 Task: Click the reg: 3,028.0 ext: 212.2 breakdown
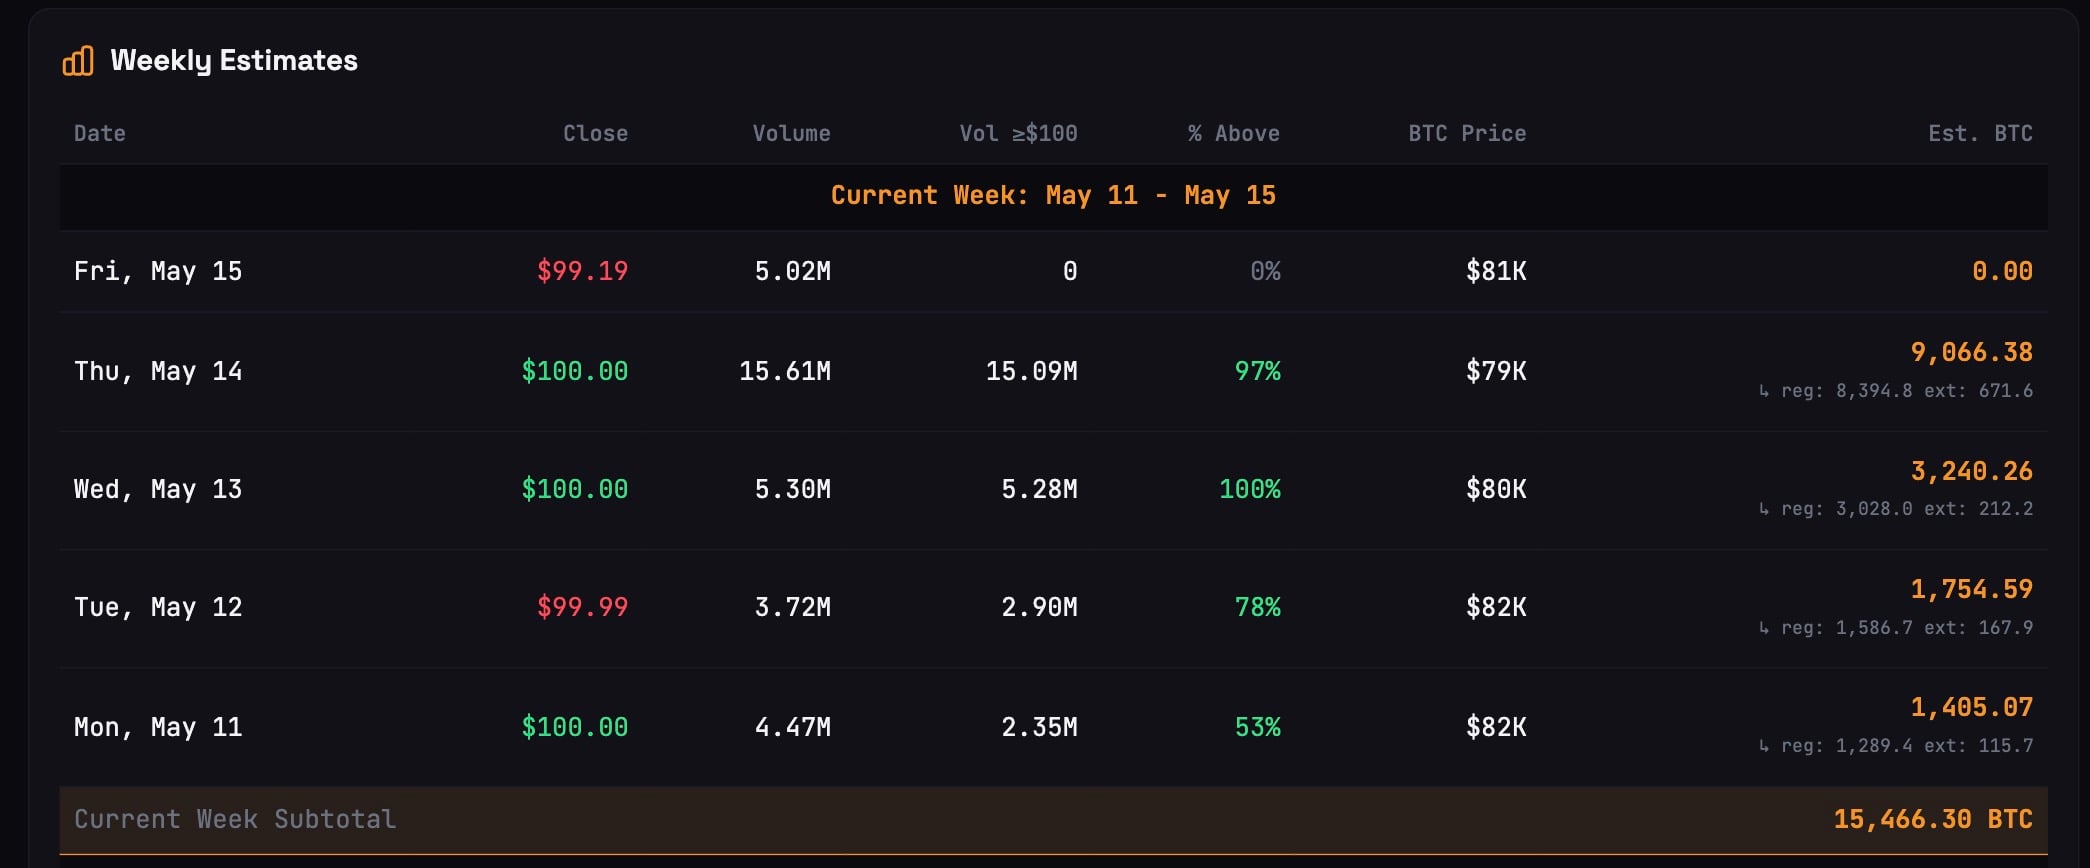(x=1896, y=509)
